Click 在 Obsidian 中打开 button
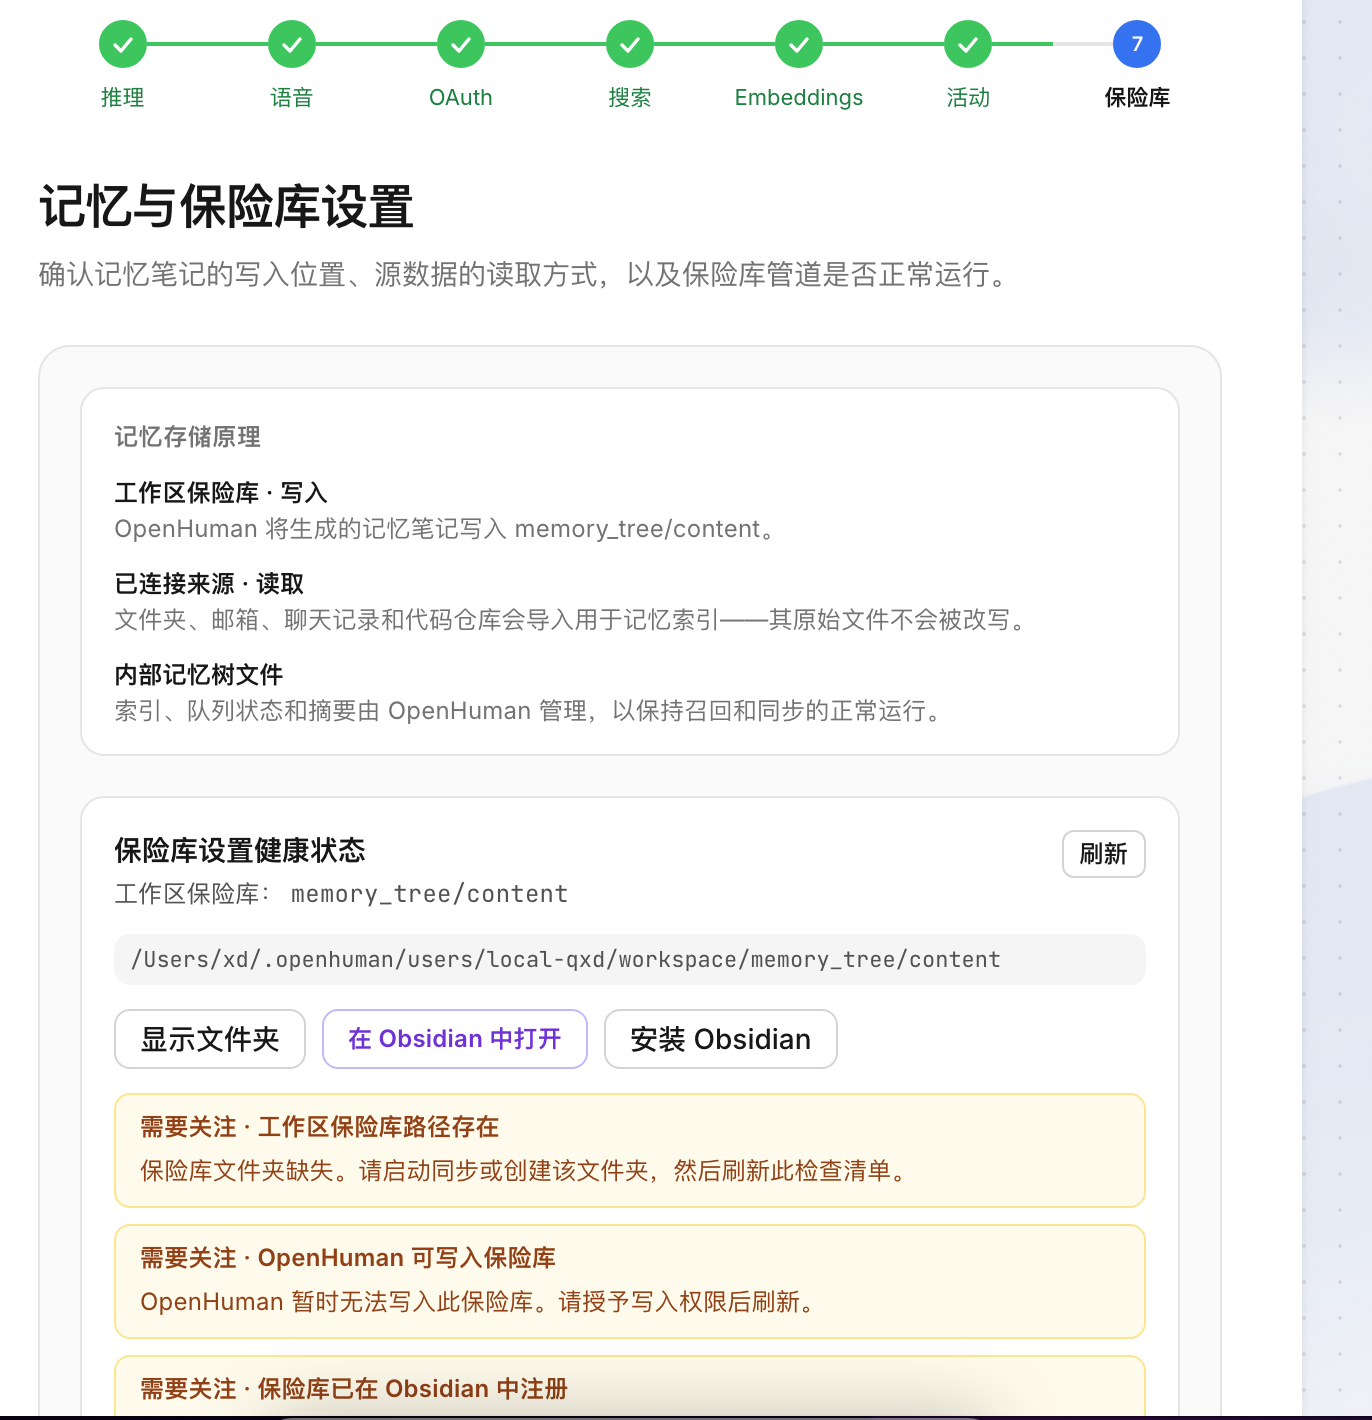Image resolution: width=1372 pixels, height=1420 pixels. pyautogui.click(x=455, y=1039)
